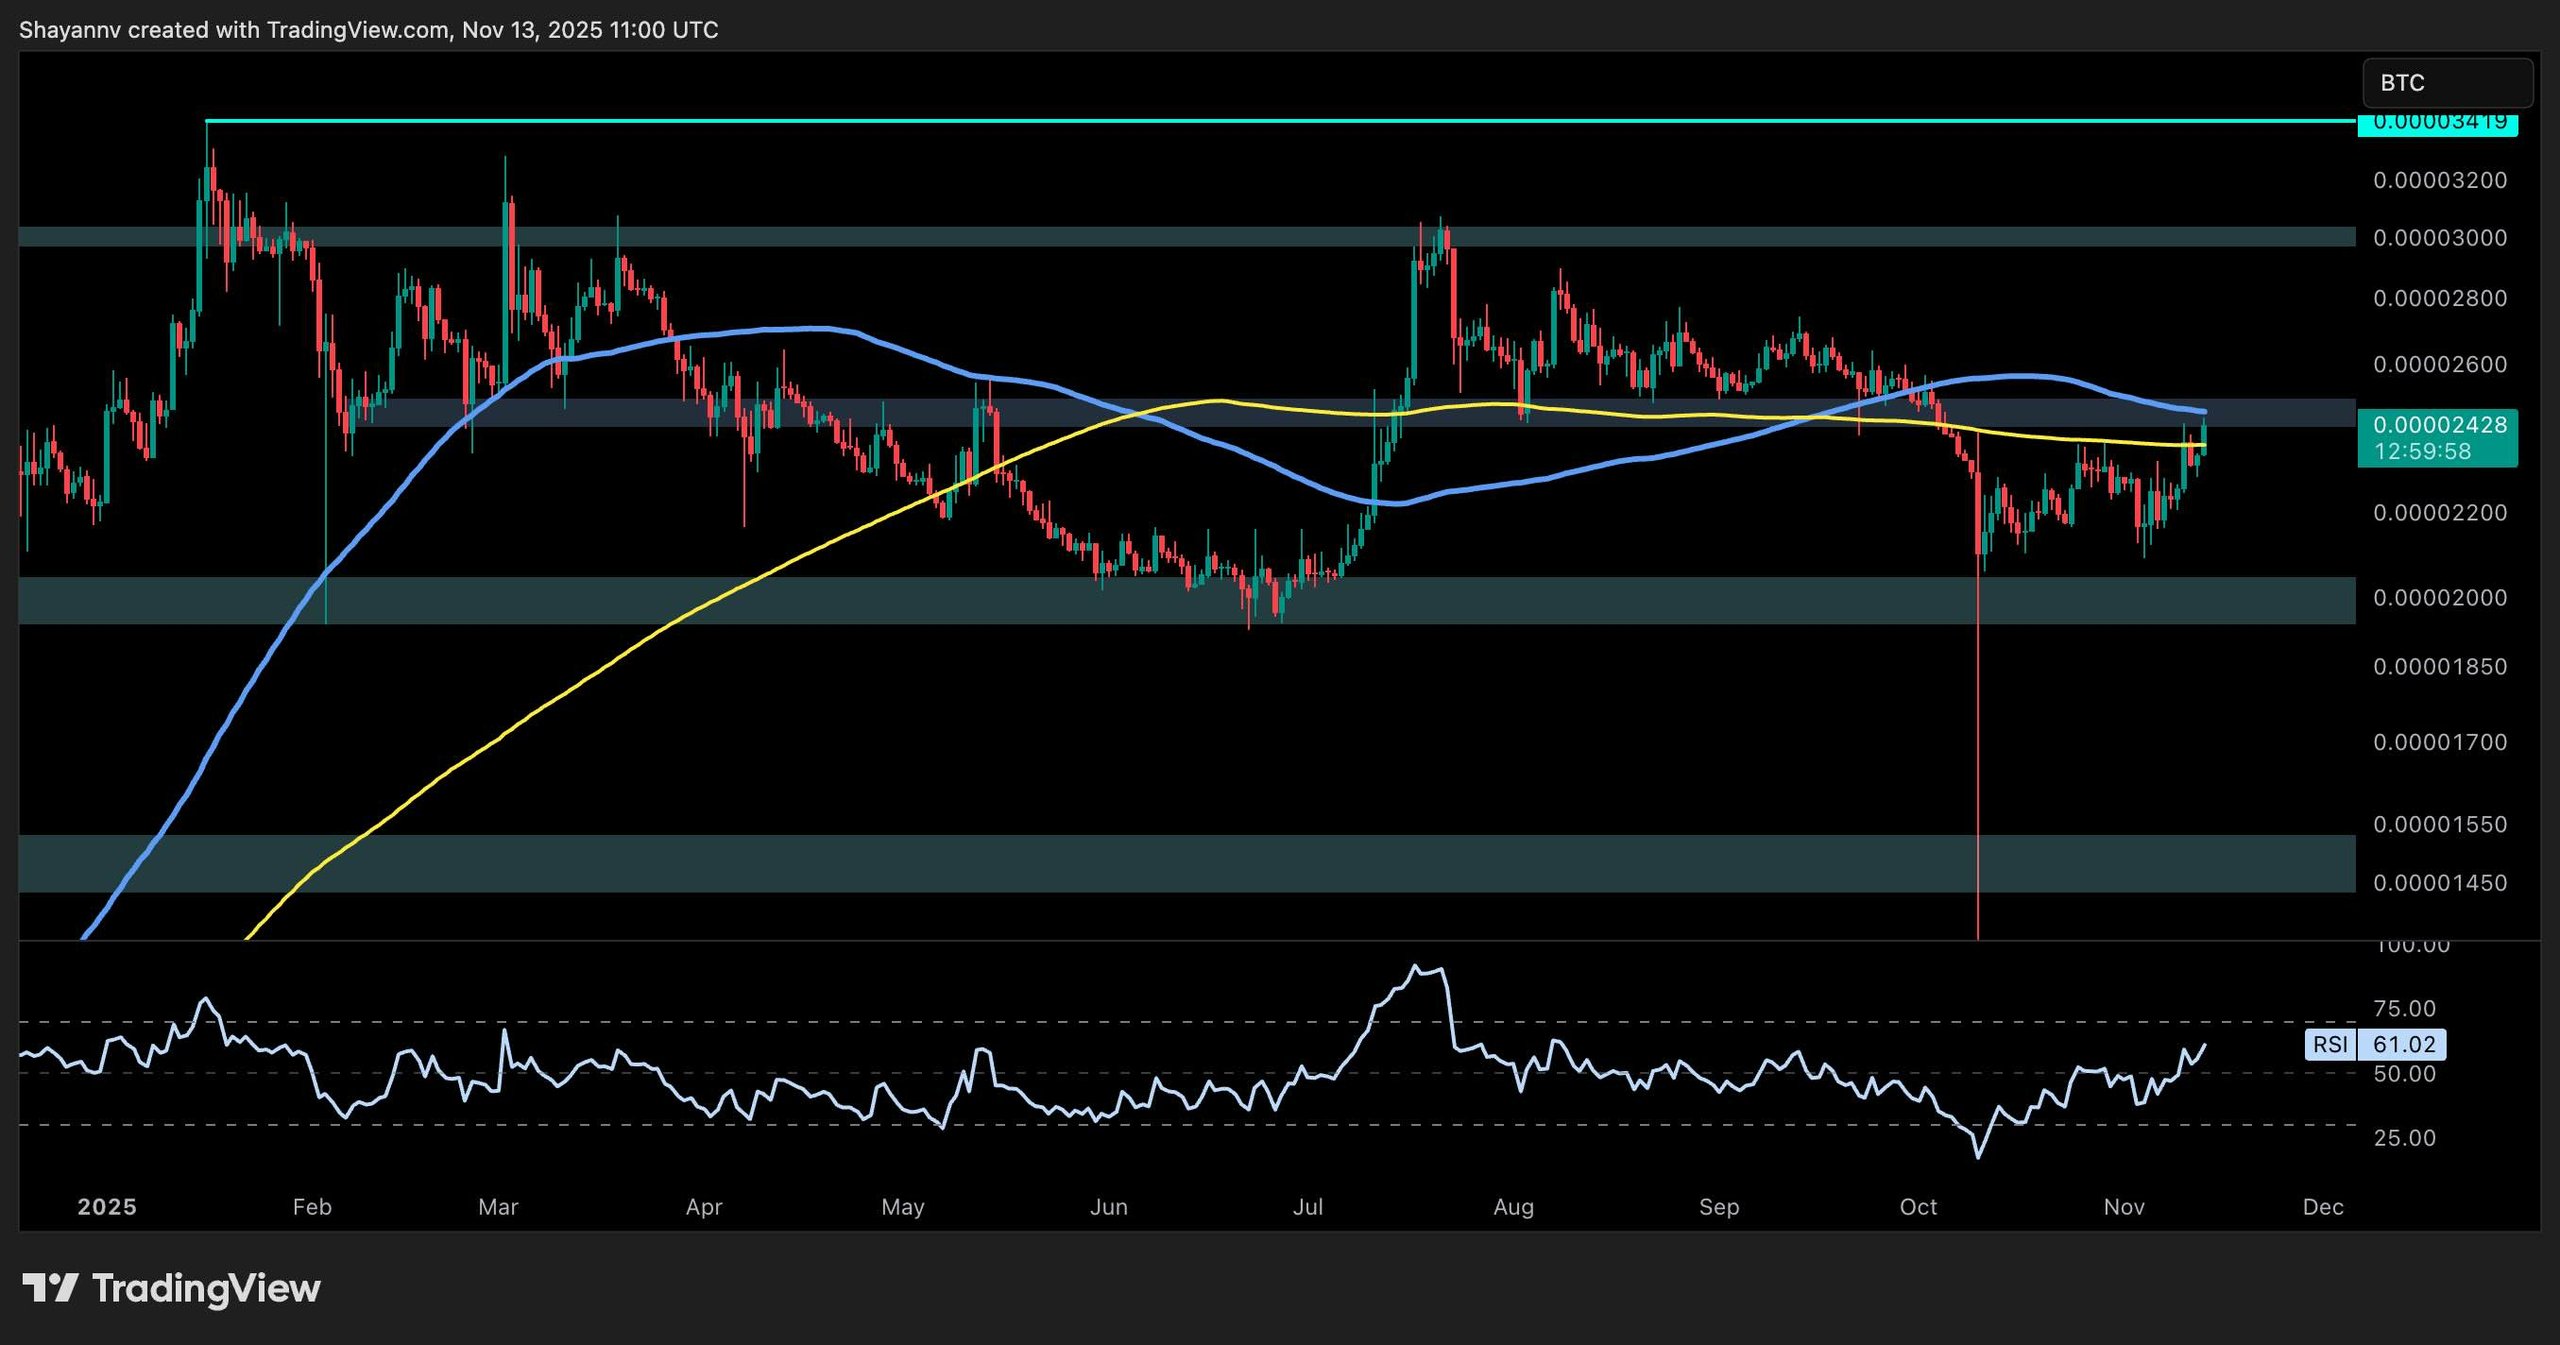Click the BTC symbol label
This screenshot has width=2560, height=1345.
2448,84
